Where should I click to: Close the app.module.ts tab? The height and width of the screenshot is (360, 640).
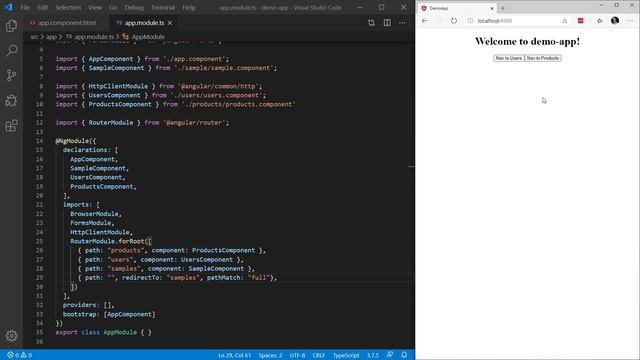coord(170,23)
